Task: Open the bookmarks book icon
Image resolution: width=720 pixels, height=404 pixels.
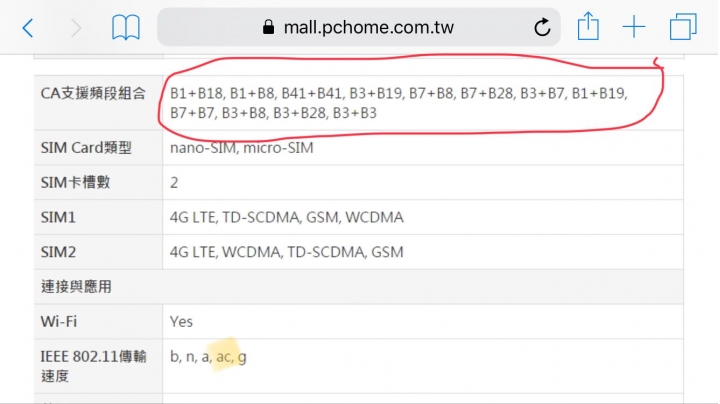Action: pos(125,28)
